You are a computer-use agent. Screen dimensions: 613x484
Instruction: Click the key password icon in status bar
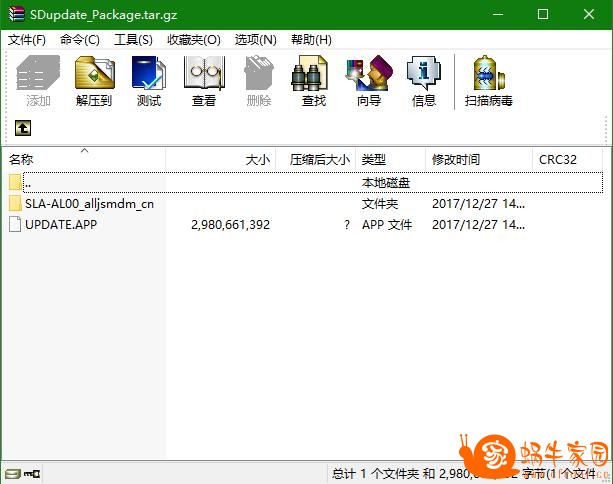click(32, 474)
